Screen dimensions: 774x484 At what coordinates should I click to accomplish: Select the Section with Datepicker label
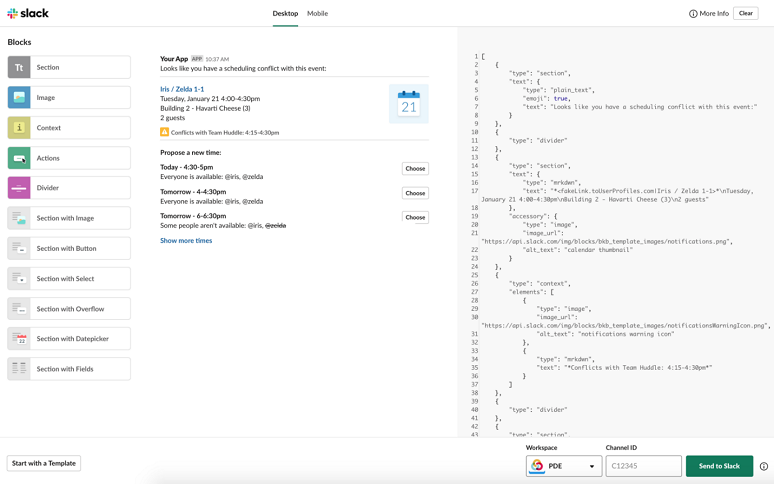coord(73,339)
